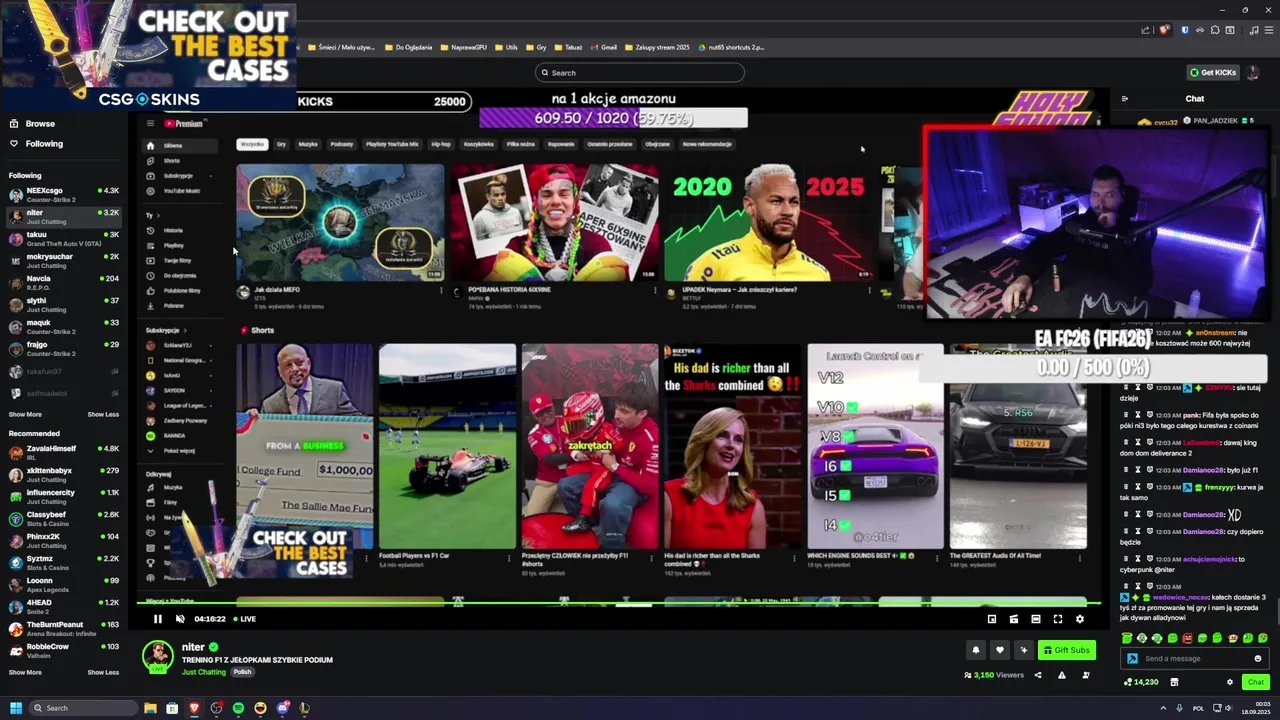Open TheBurntPeanut recommended channel
The image size is (1280, 720).
click(64, 628)
